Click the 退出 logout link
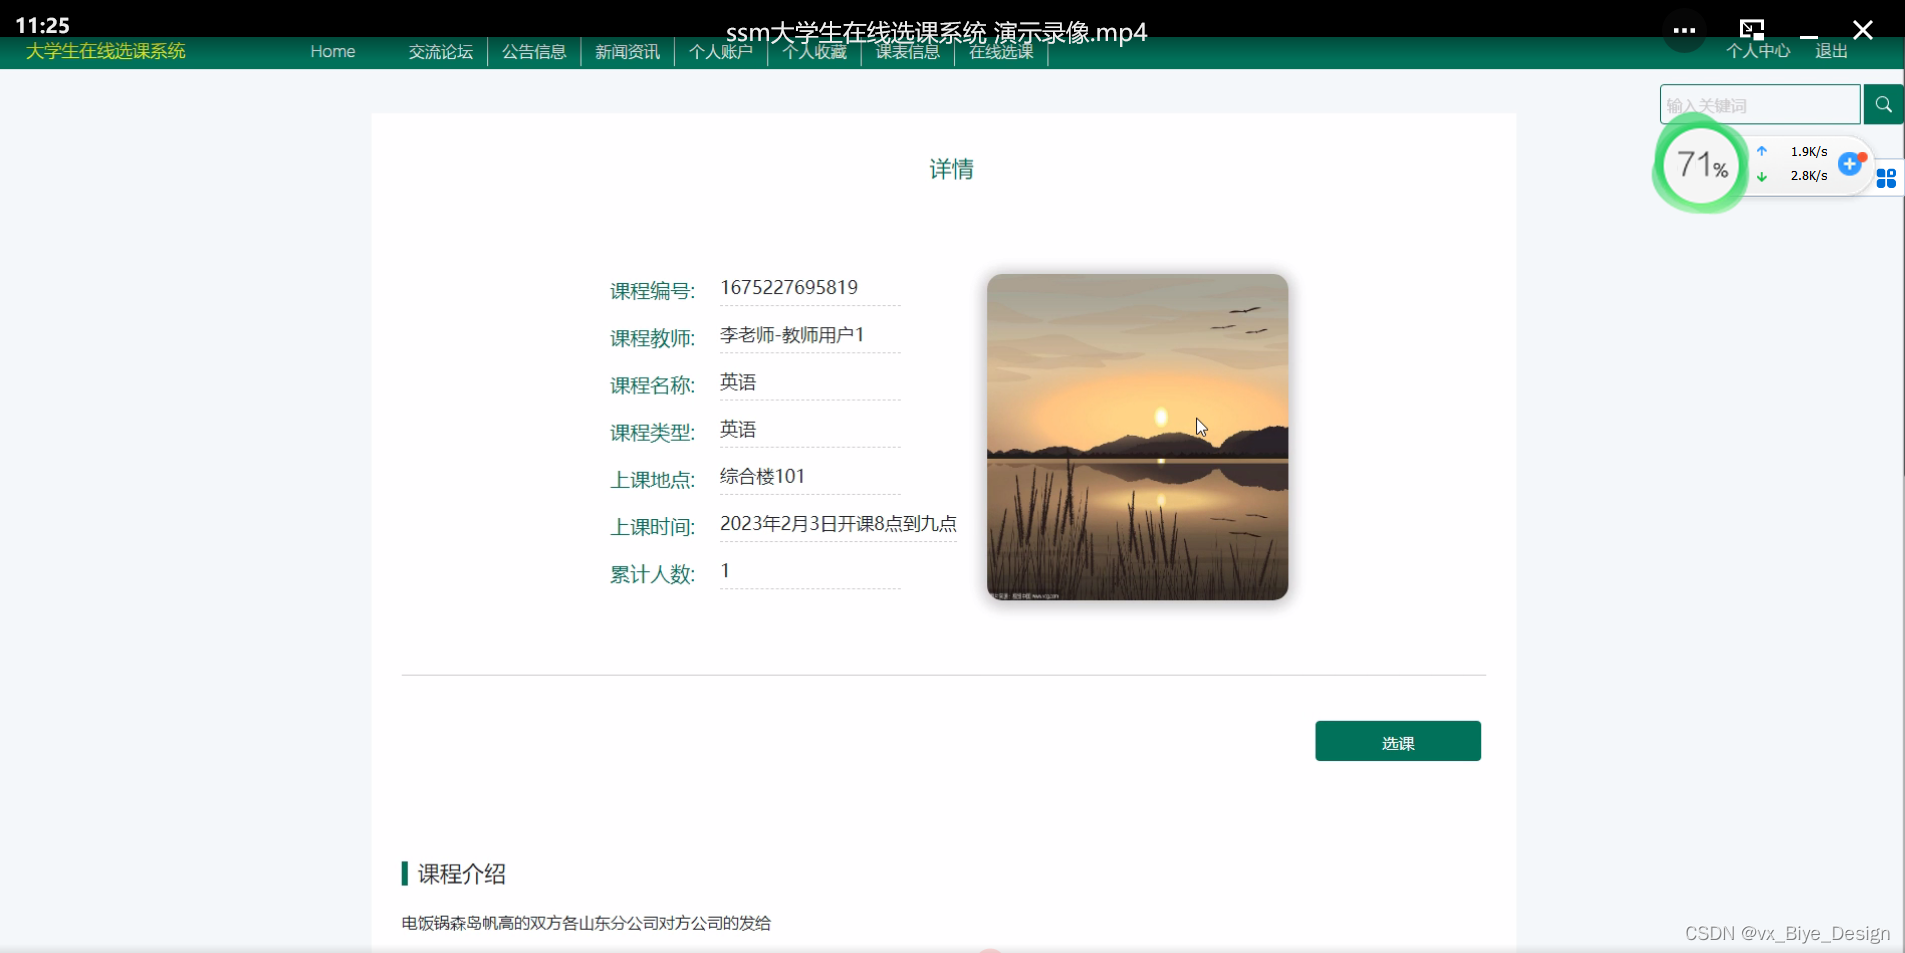1905x953 pixels. tap(1831, 51)
